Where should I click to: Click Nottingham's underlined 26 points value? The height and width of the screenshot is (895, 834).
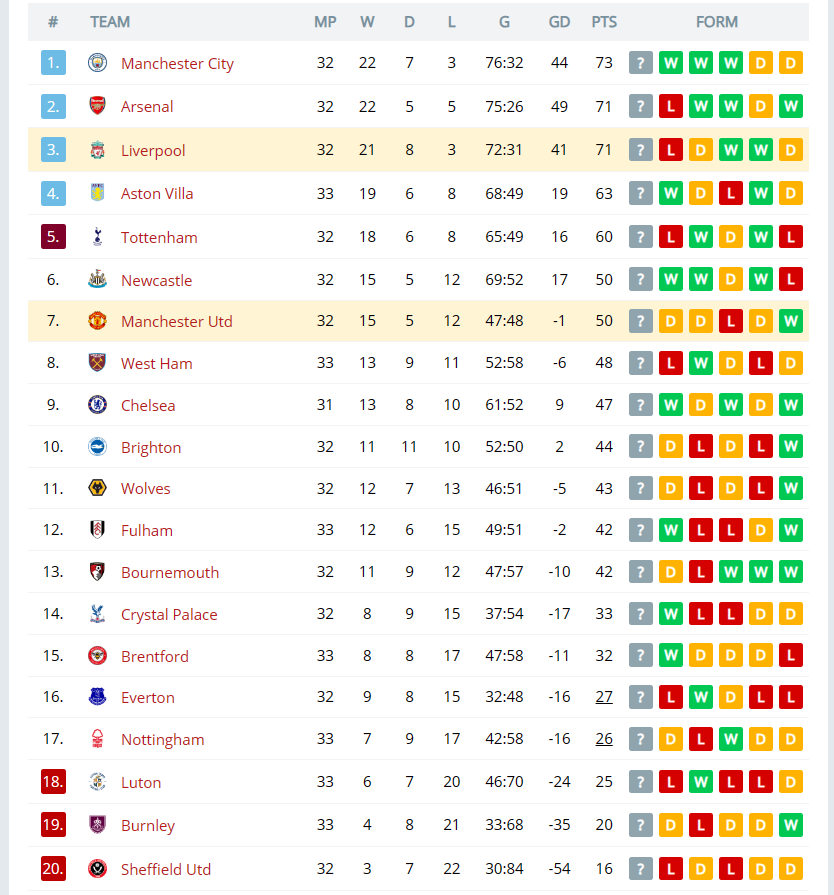[604, 739]
